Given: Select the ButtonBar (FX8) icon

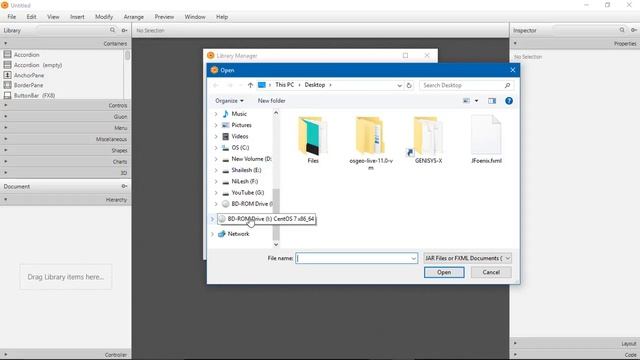Looking at the screenshot, I should coord(7,95).
